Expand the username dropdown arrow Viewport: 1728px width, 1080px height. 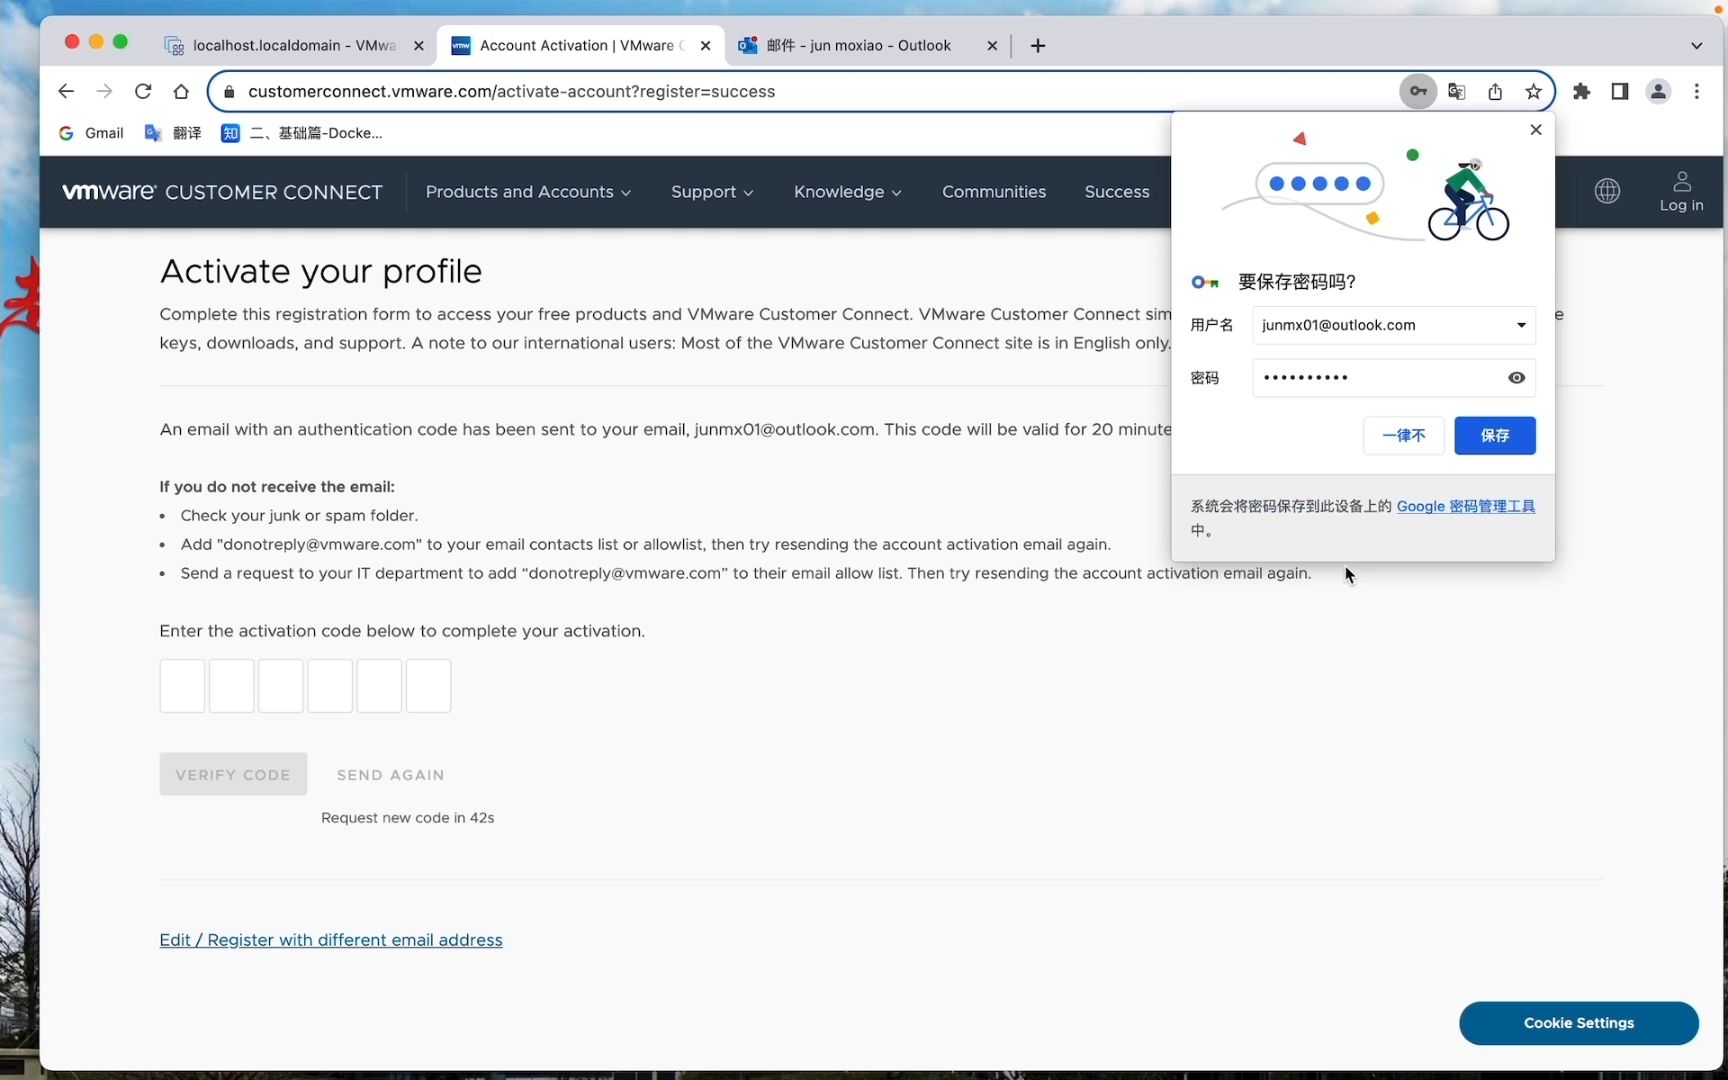click(x=1521, y=325)
